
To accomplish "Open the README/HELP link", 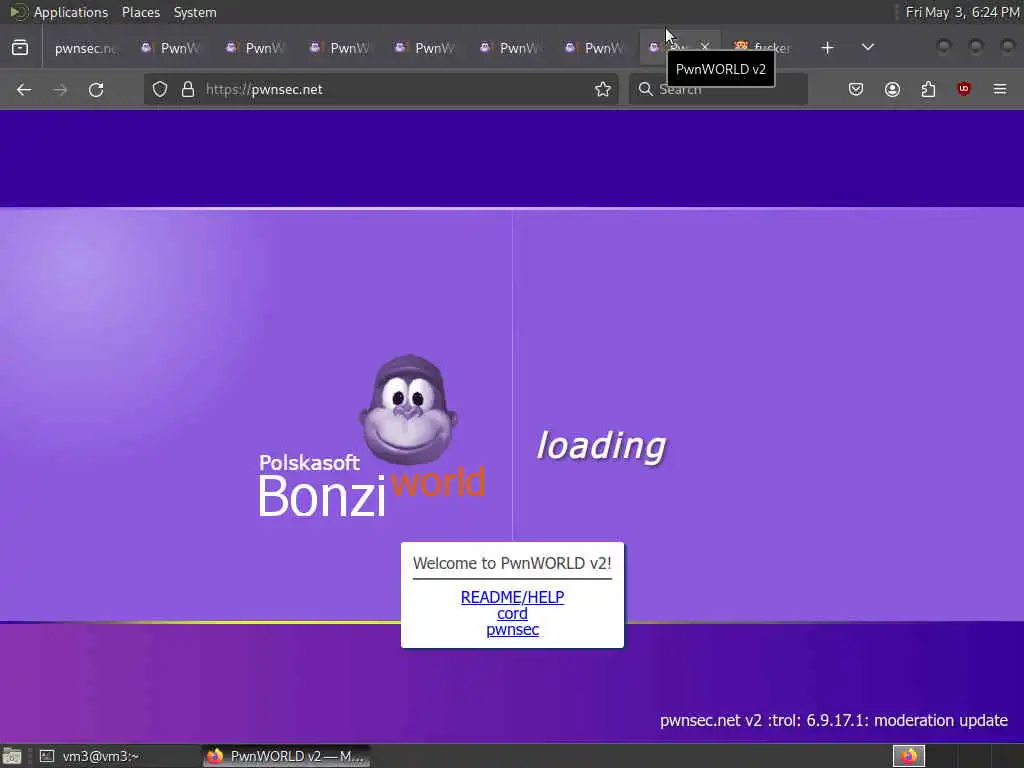I will 513,597.
